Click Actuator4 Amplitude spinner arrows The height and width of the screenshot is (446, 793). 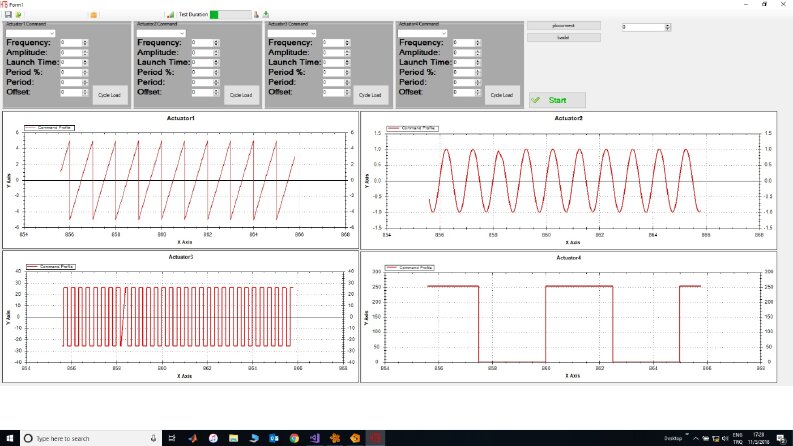477,53
